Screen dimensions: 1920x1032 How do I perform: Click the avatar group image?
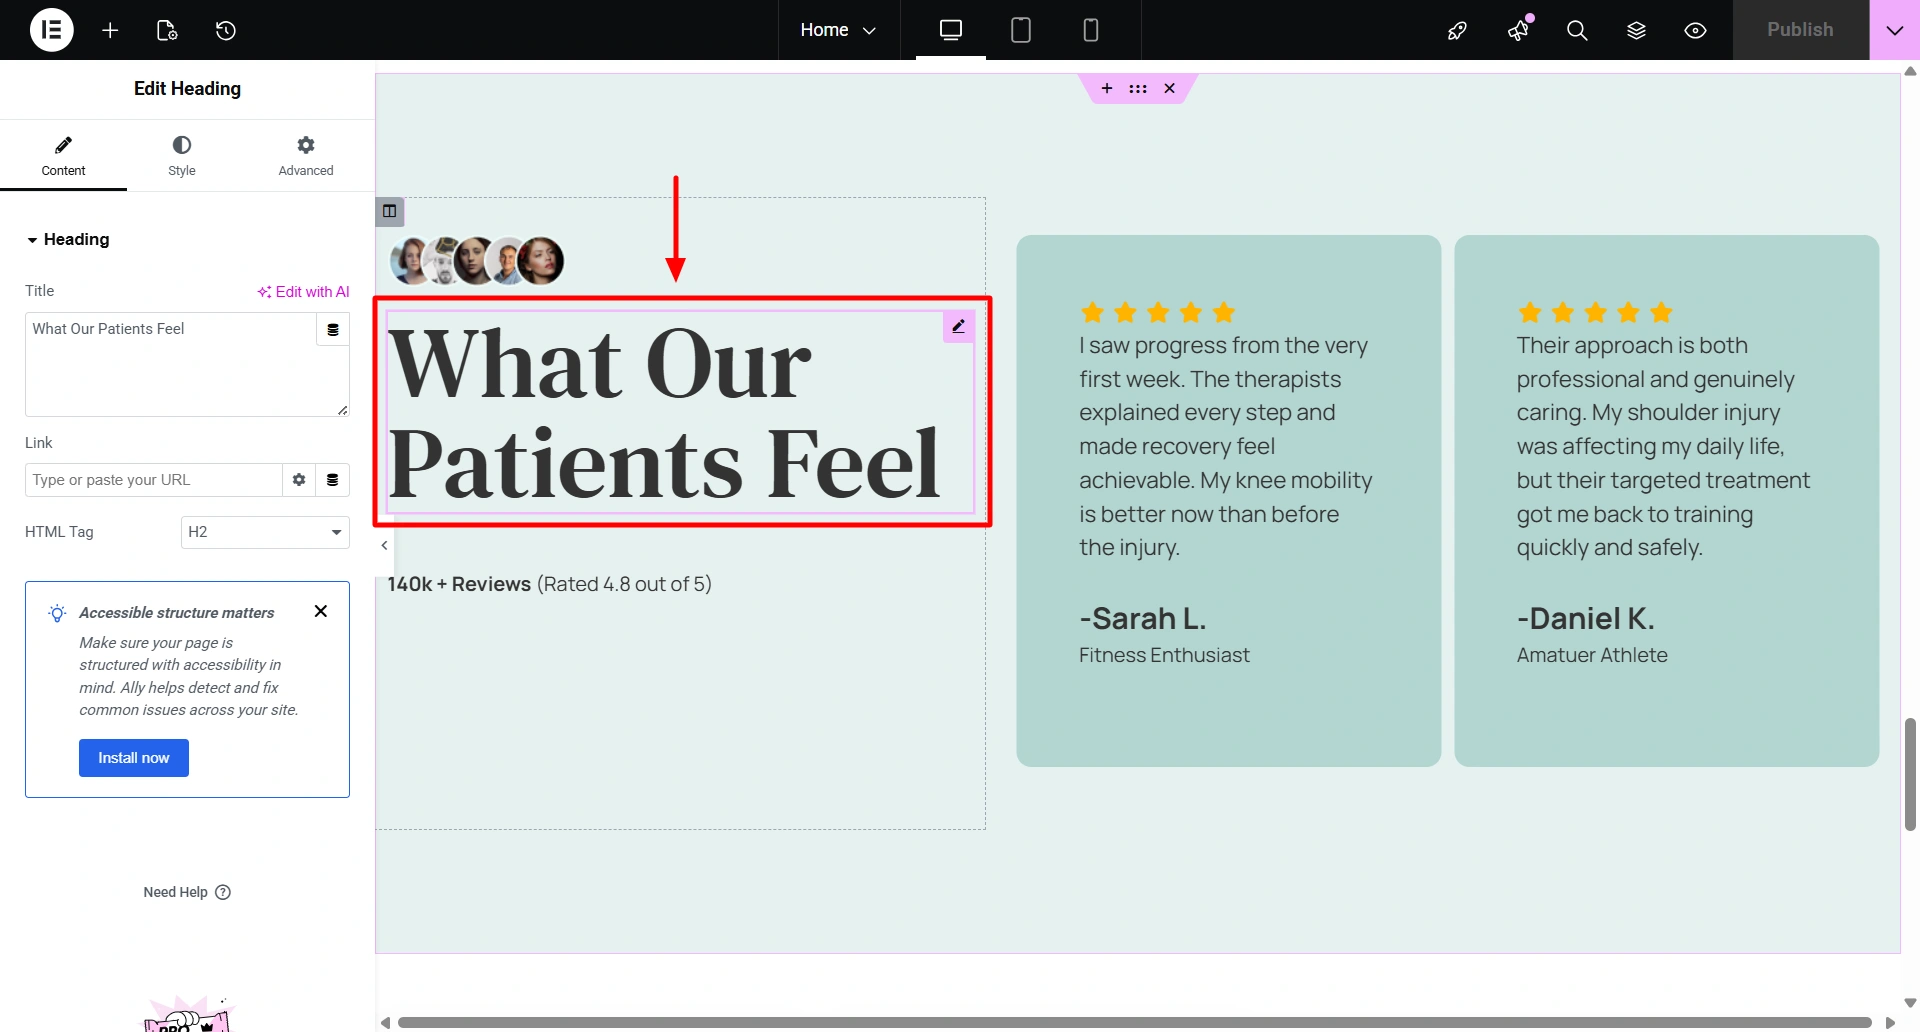477,261
